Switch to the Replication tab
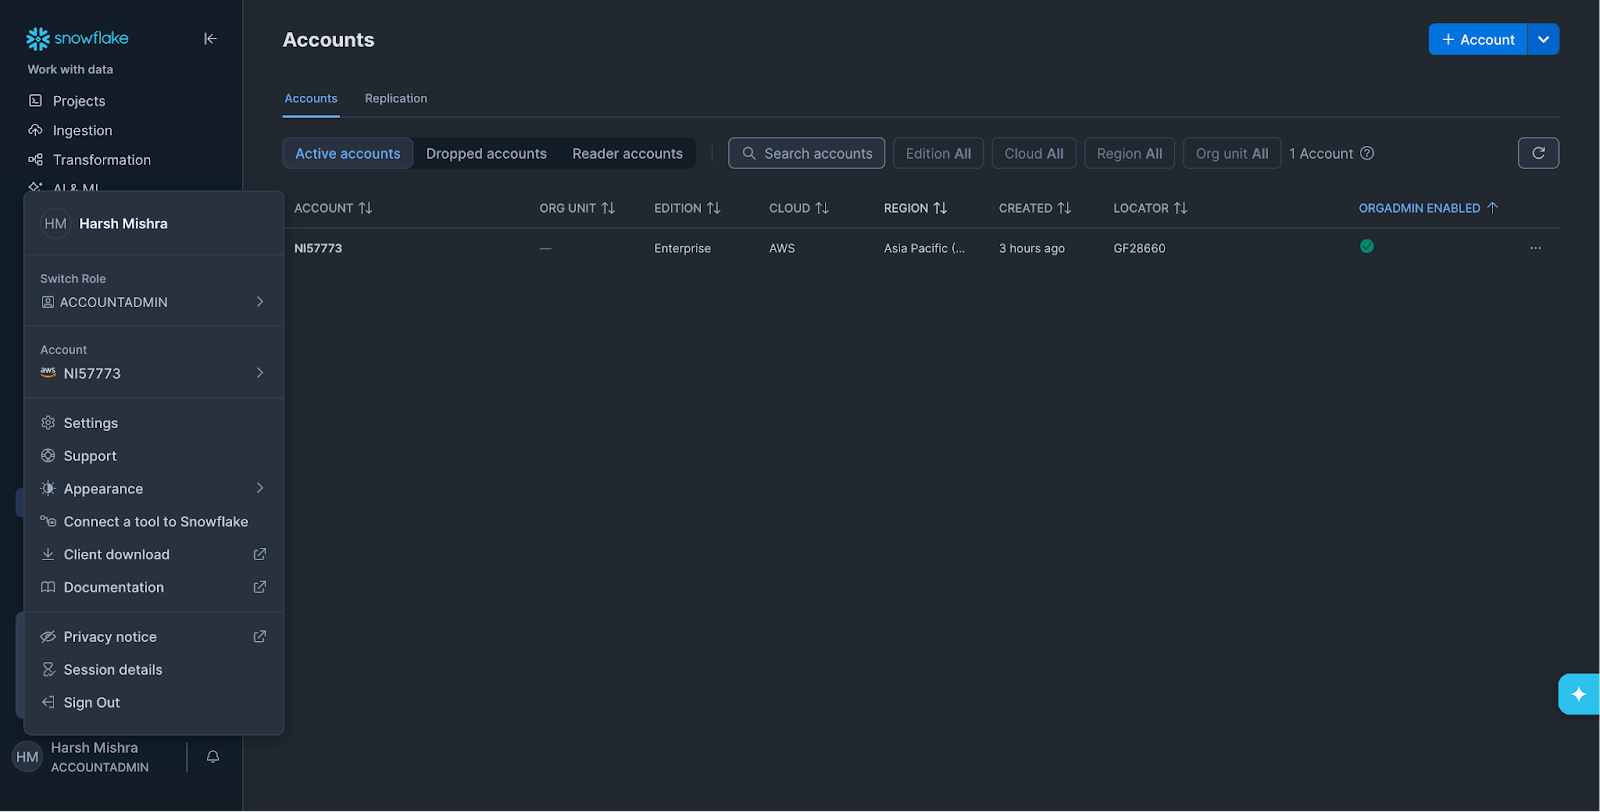The height and width of the screenshot is (812, 1600). pyautogui.click(x=396, y=98)
